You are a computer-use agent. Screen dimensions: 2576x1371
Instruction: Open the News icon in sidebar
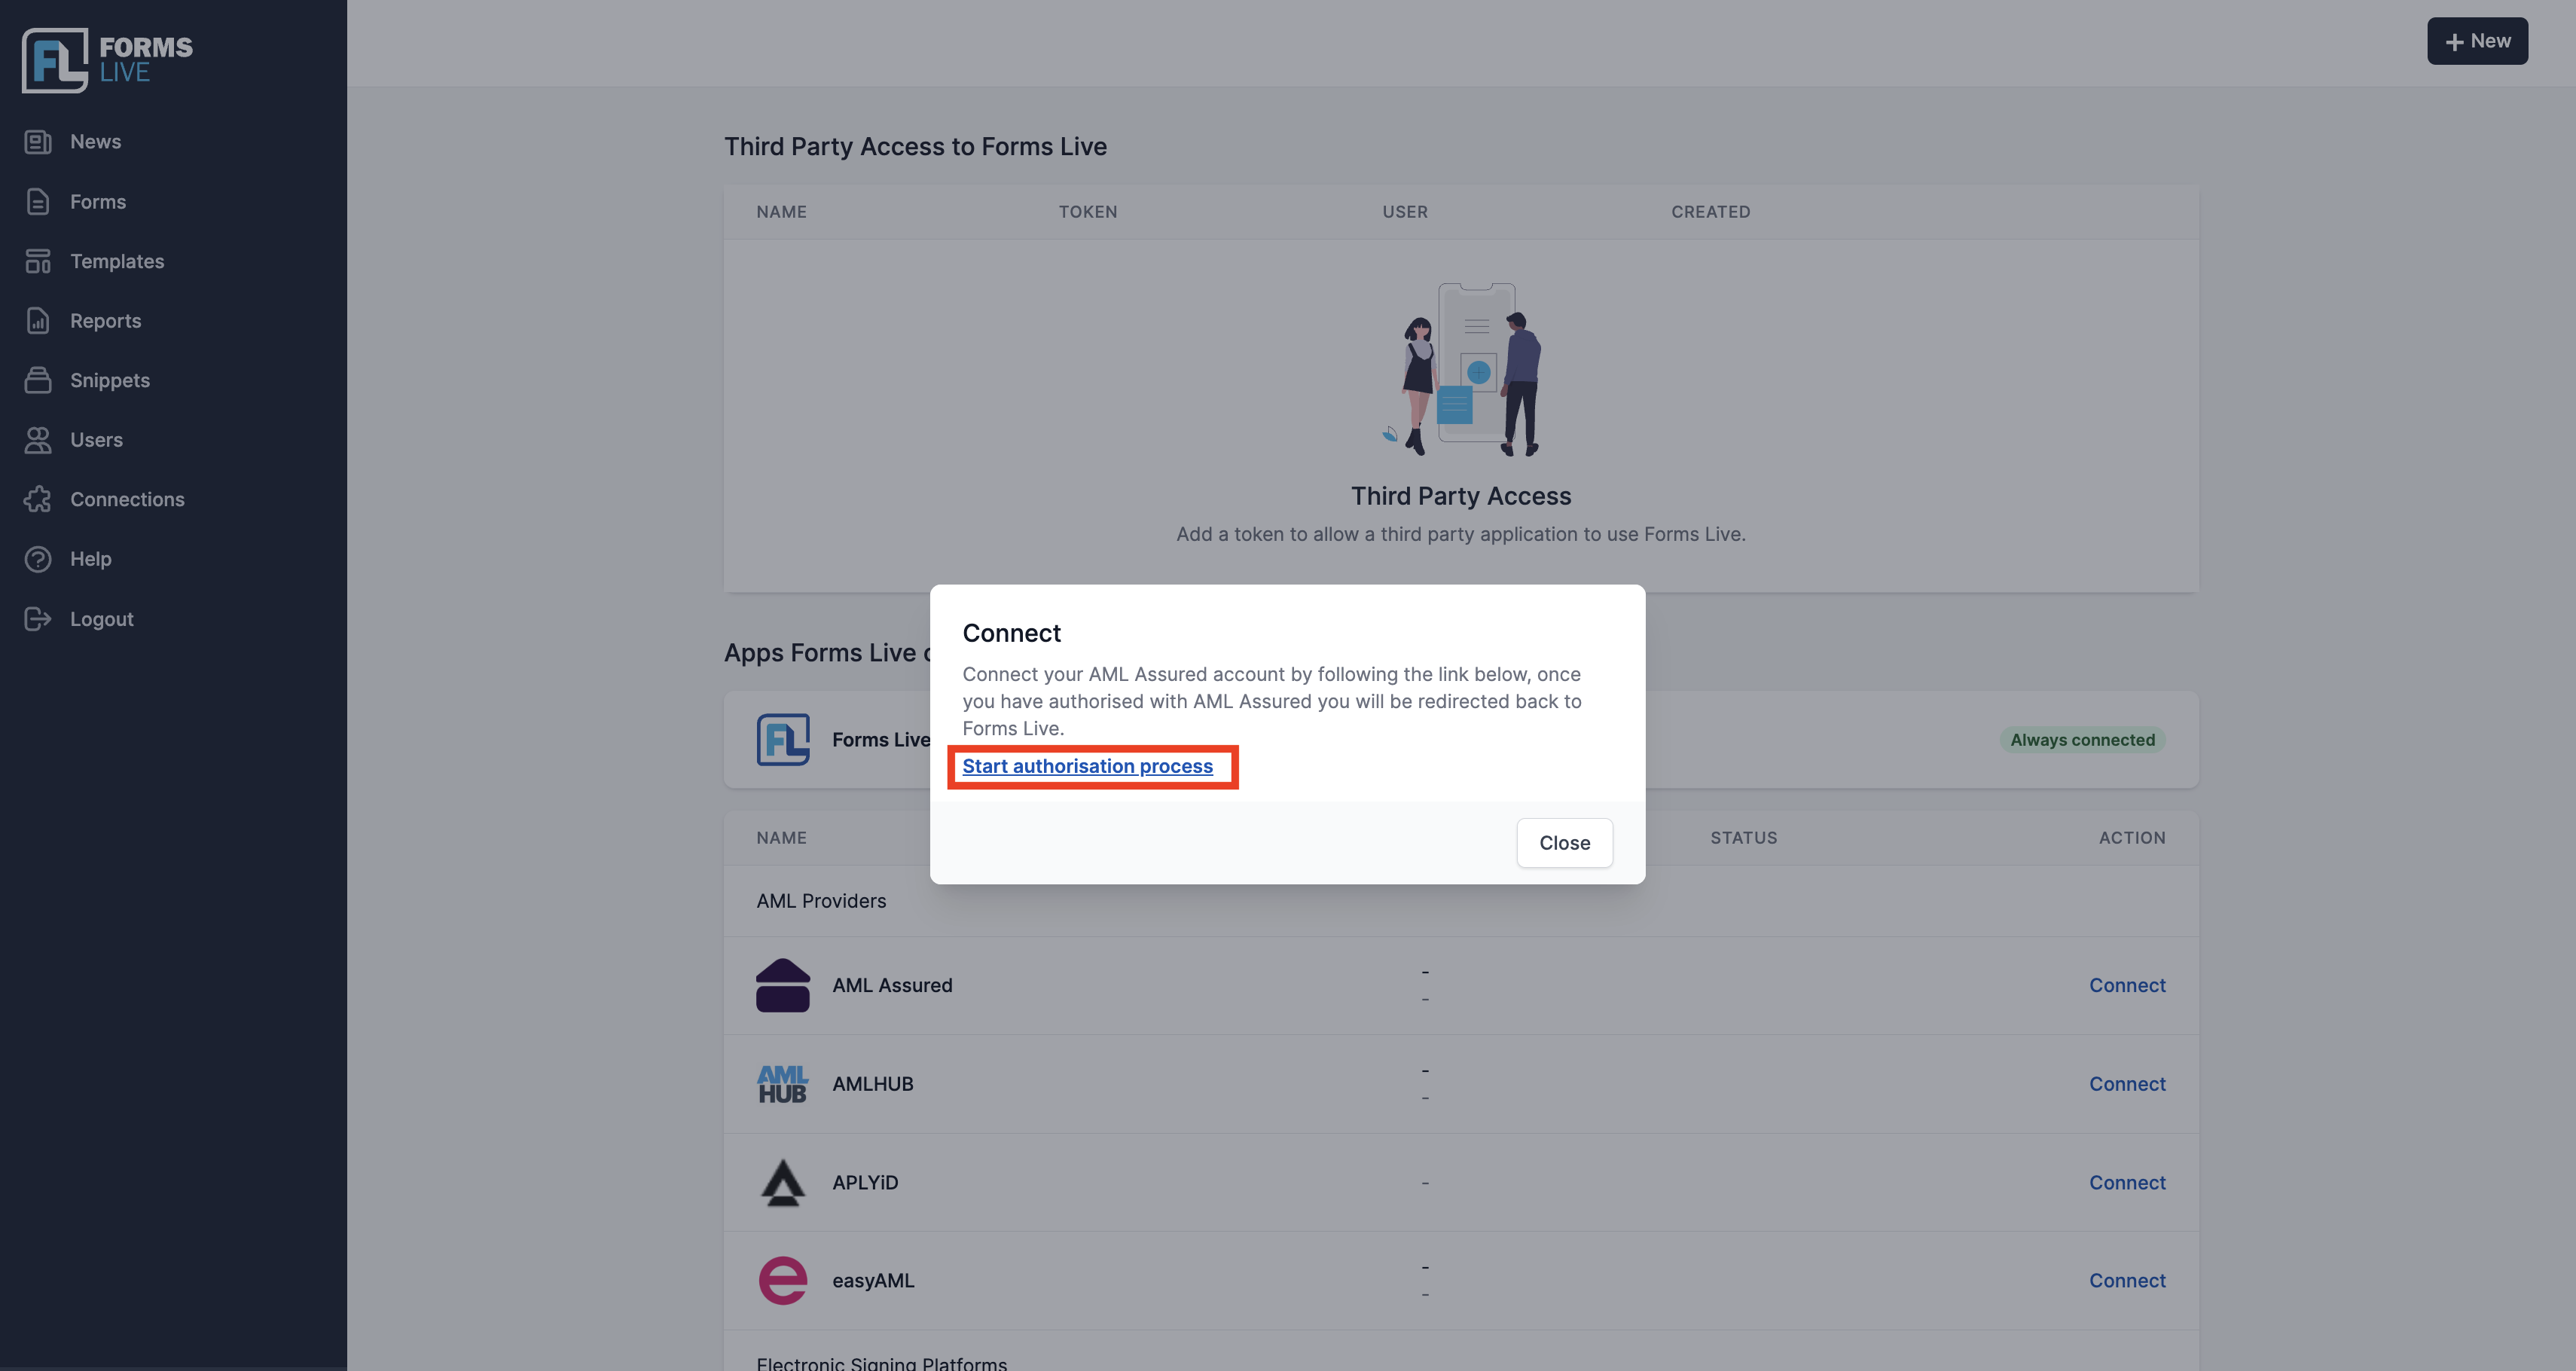[x=38, y=142]
